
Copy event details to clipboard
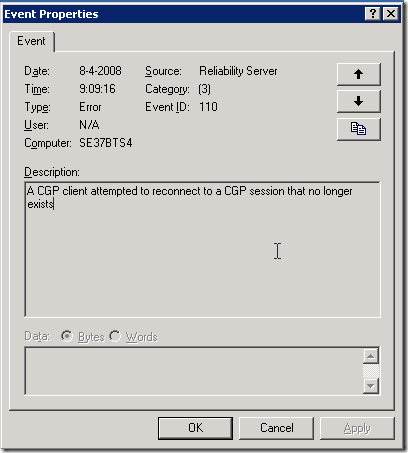(359, 129)
